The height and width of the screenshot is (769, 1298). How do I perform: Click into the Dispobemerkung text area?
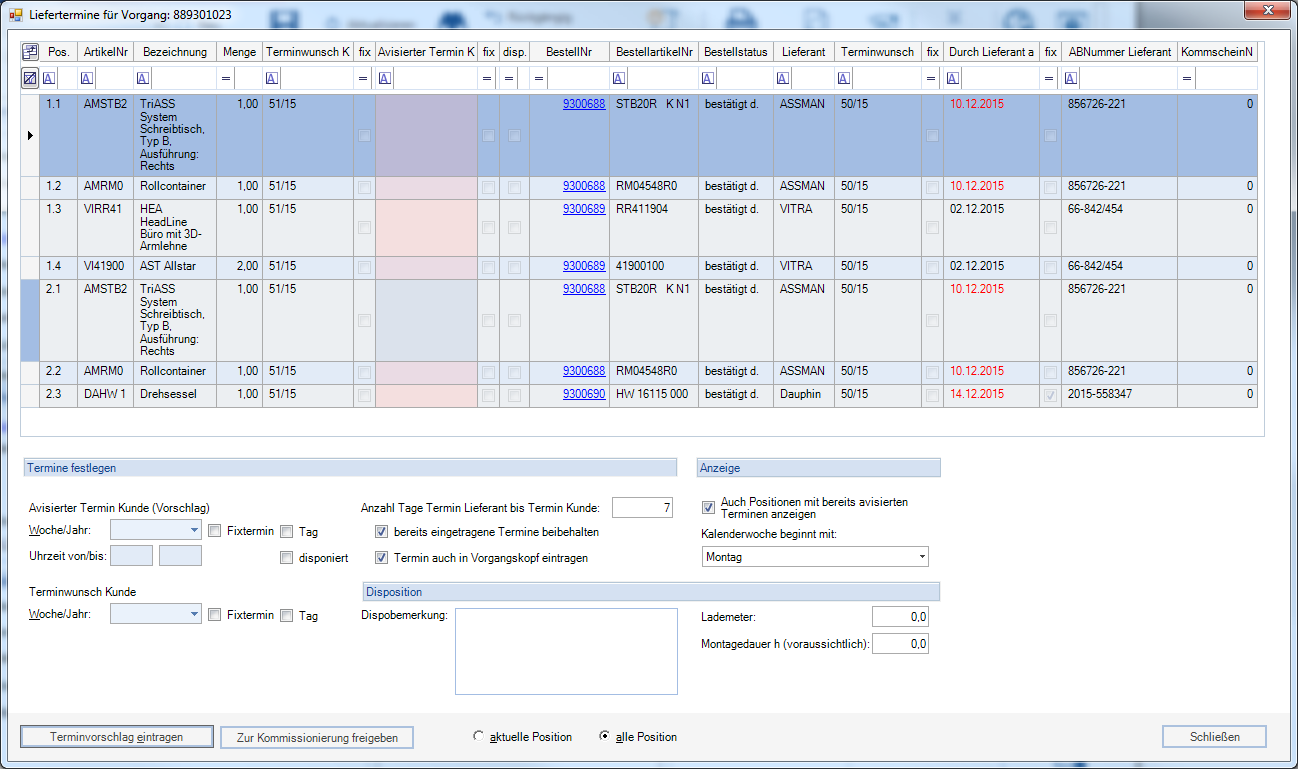click(x=565, y=651)
